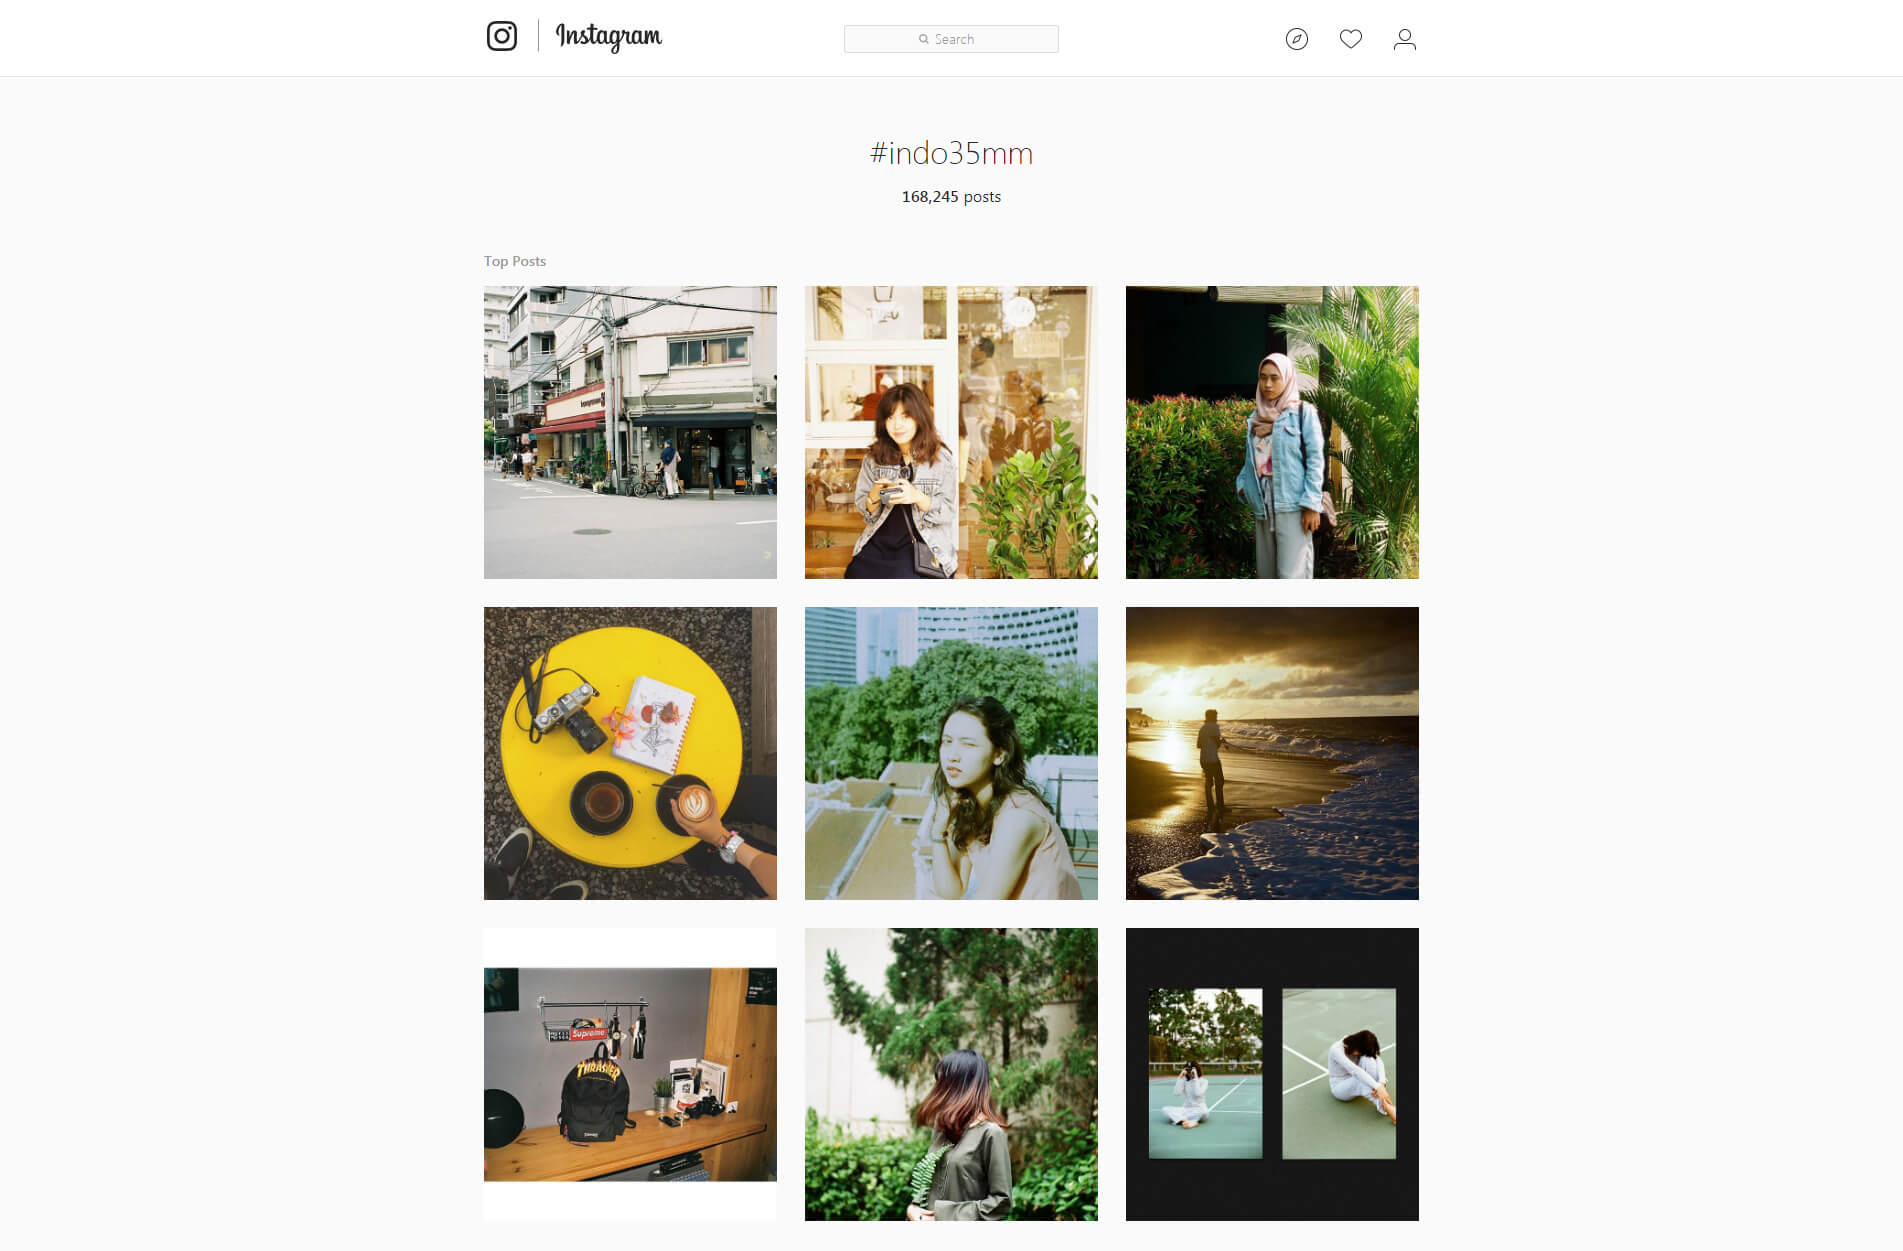Focus the Search input field
This screenshot has height=1251, width=1903.
tap(951, 39)
